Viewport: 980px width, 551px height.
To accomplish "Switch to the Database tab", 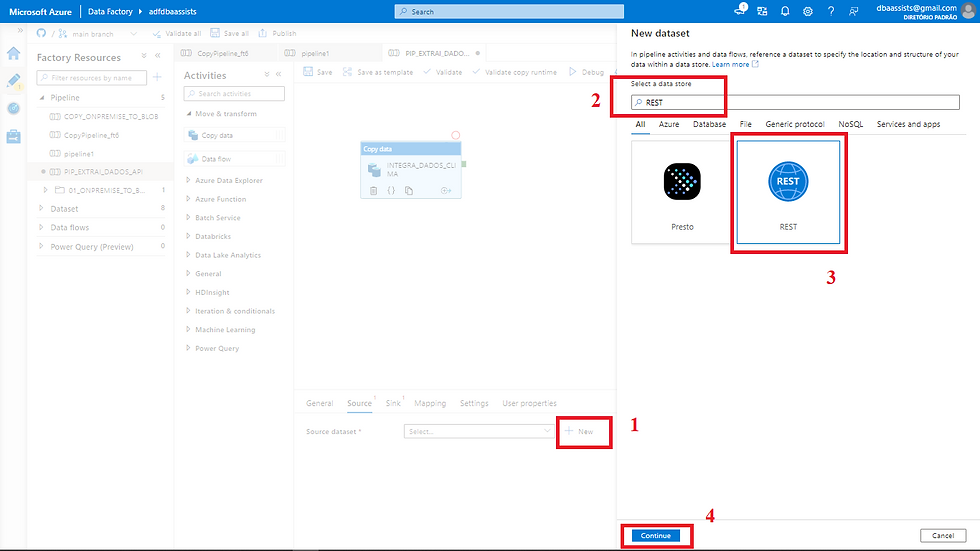I will click(x=709, y=124).
